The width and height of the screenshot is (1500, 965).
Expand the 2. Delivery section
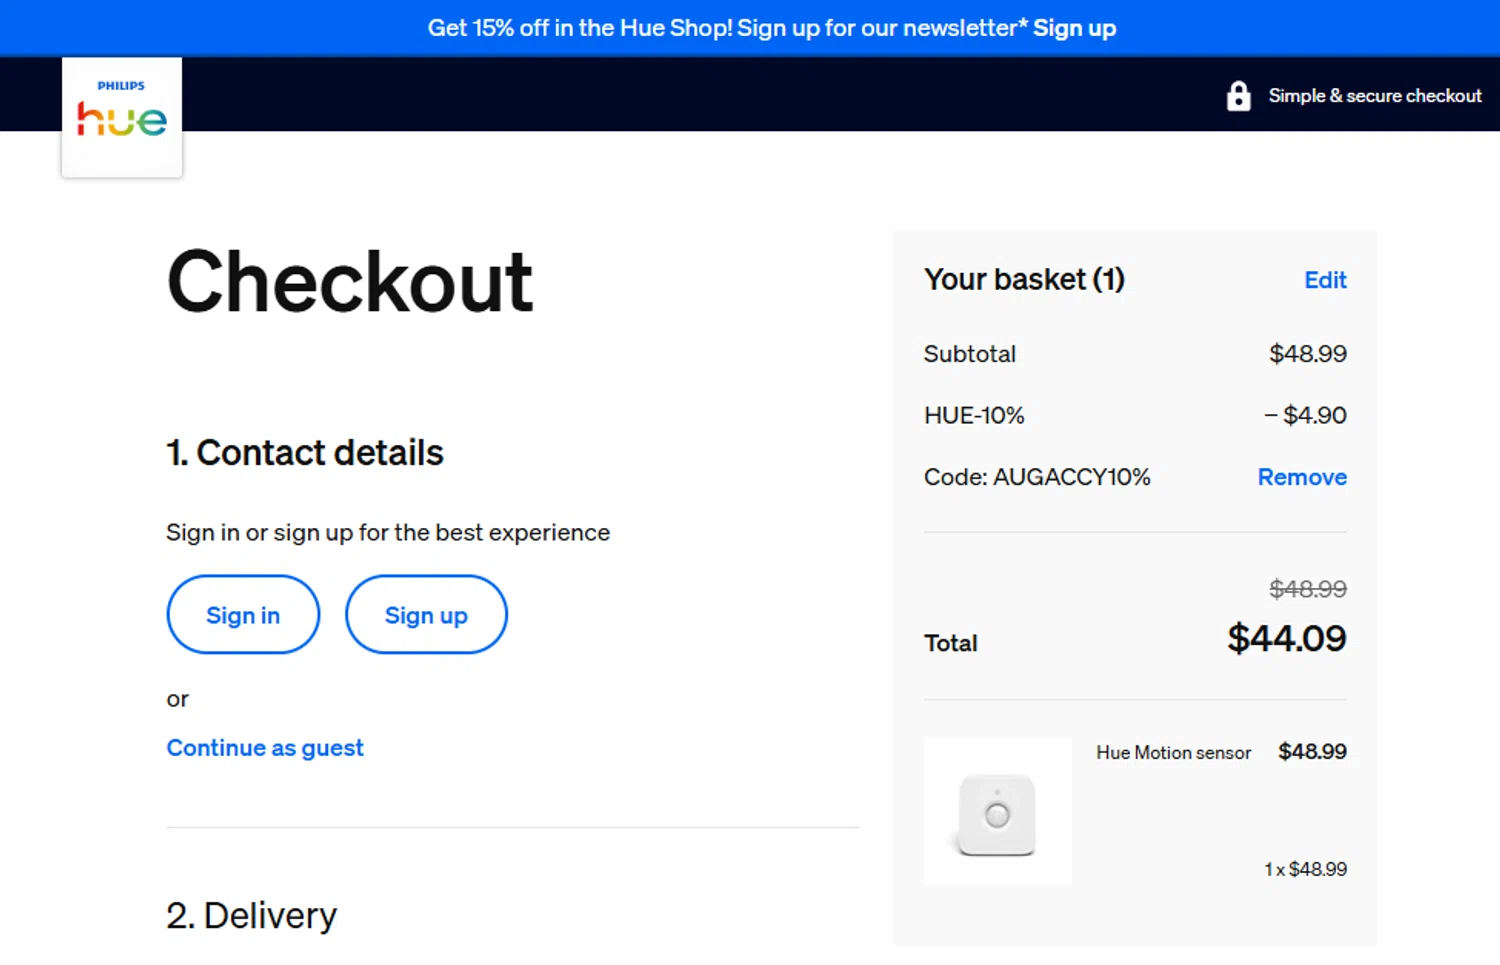tap(252, 915)
